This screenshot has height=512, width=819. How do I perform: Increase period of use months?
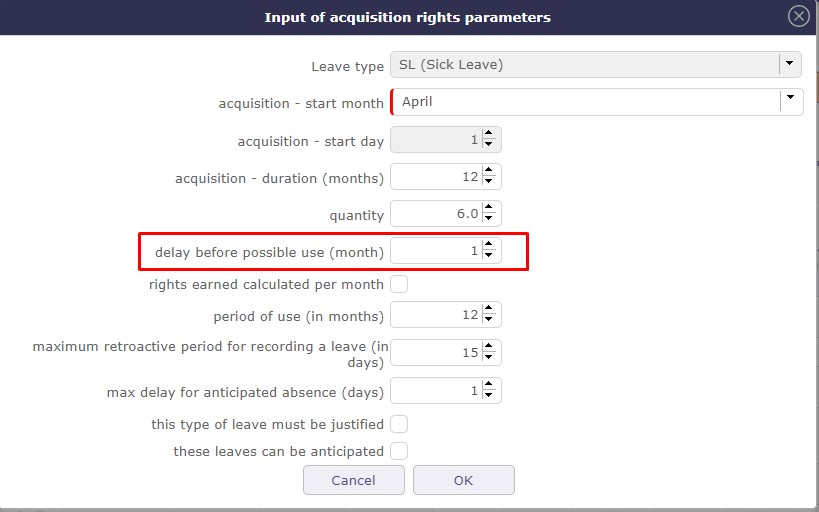coord(488,309)
